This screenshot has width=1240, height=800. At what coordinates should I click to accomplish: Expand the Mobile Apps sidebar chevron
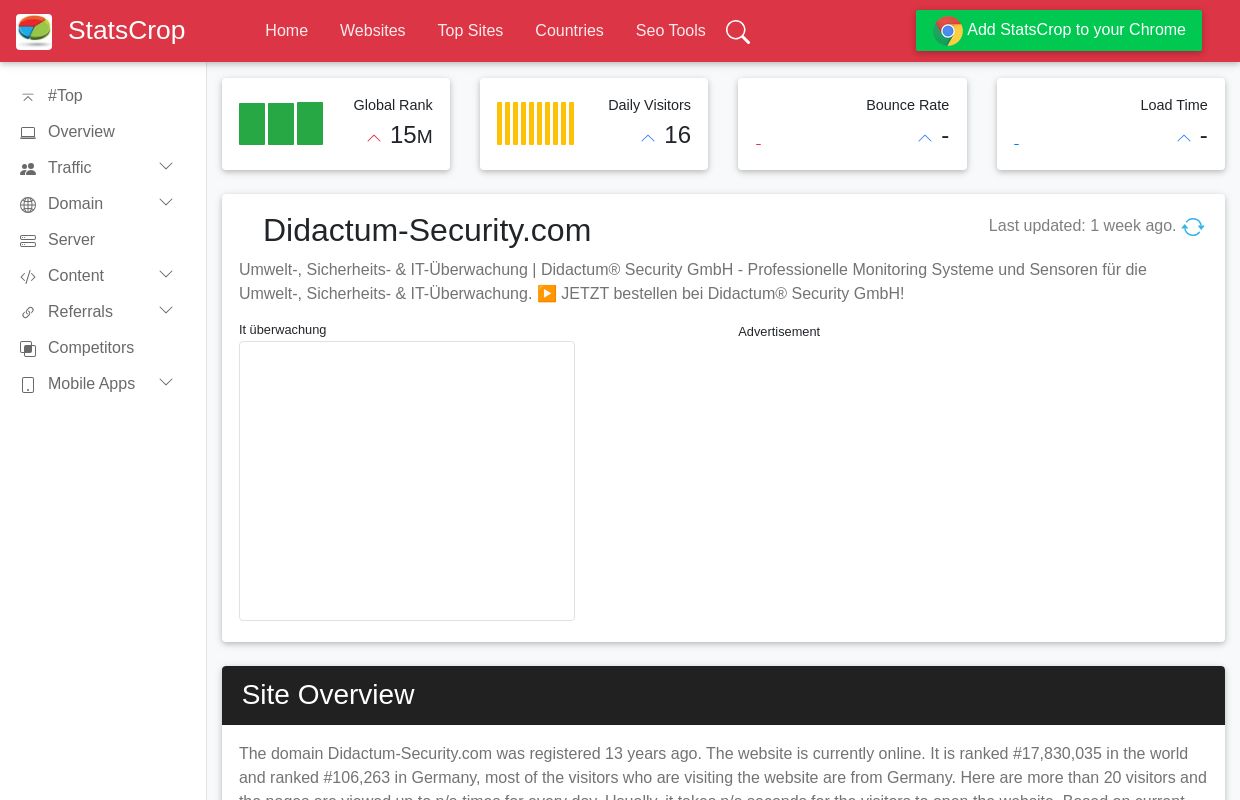(166, 382)
